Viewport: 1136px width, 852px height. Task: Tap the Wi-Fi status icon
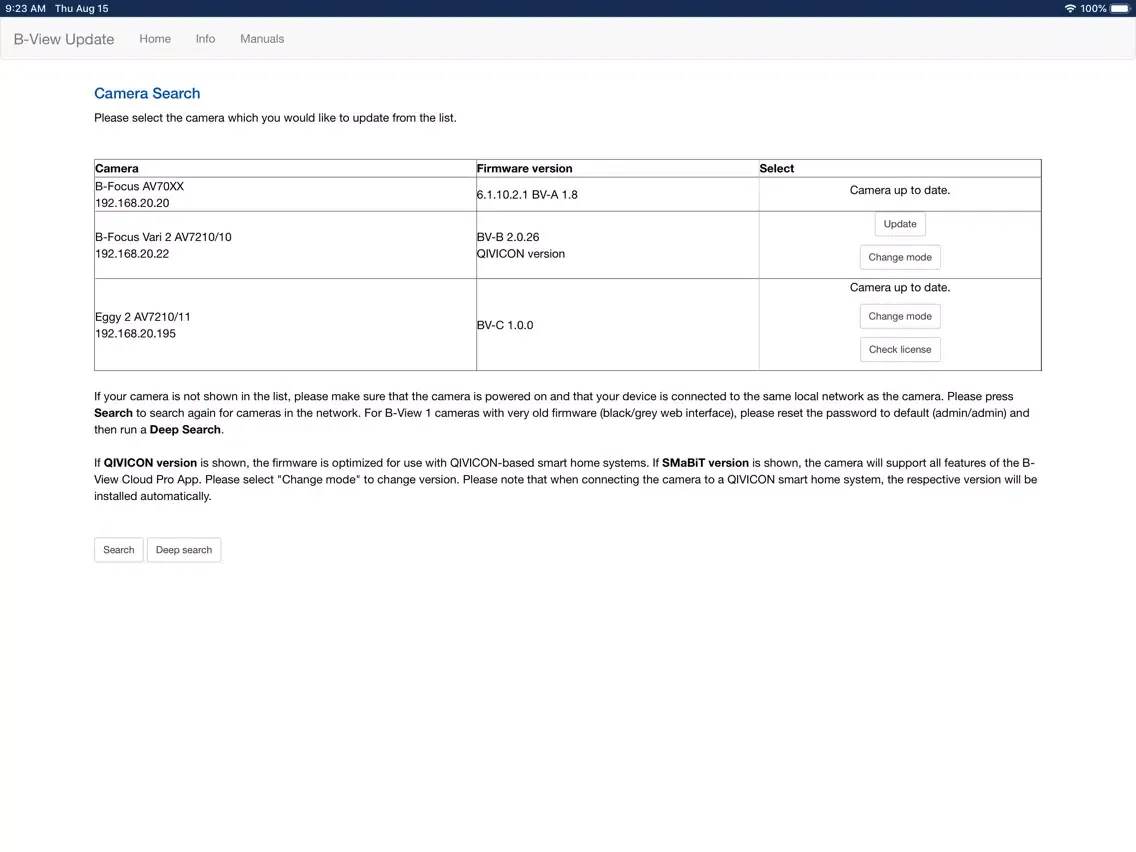click(1070, 9)
